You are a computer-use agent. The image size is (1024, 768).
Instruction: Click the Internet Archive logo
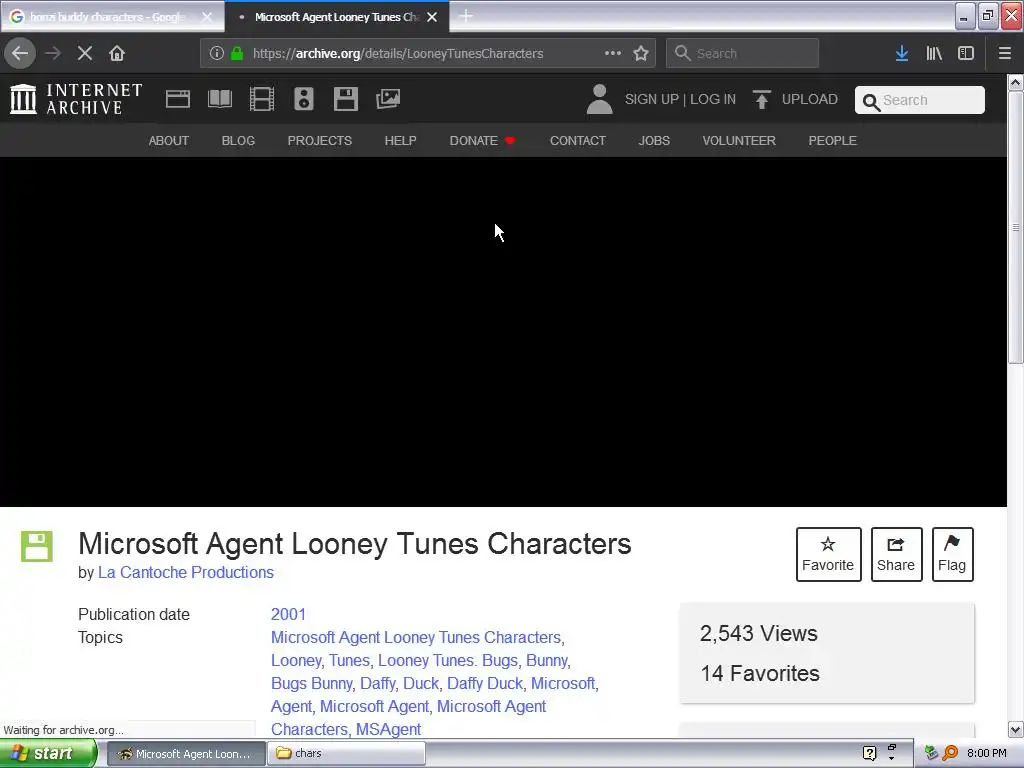[76, 99]
